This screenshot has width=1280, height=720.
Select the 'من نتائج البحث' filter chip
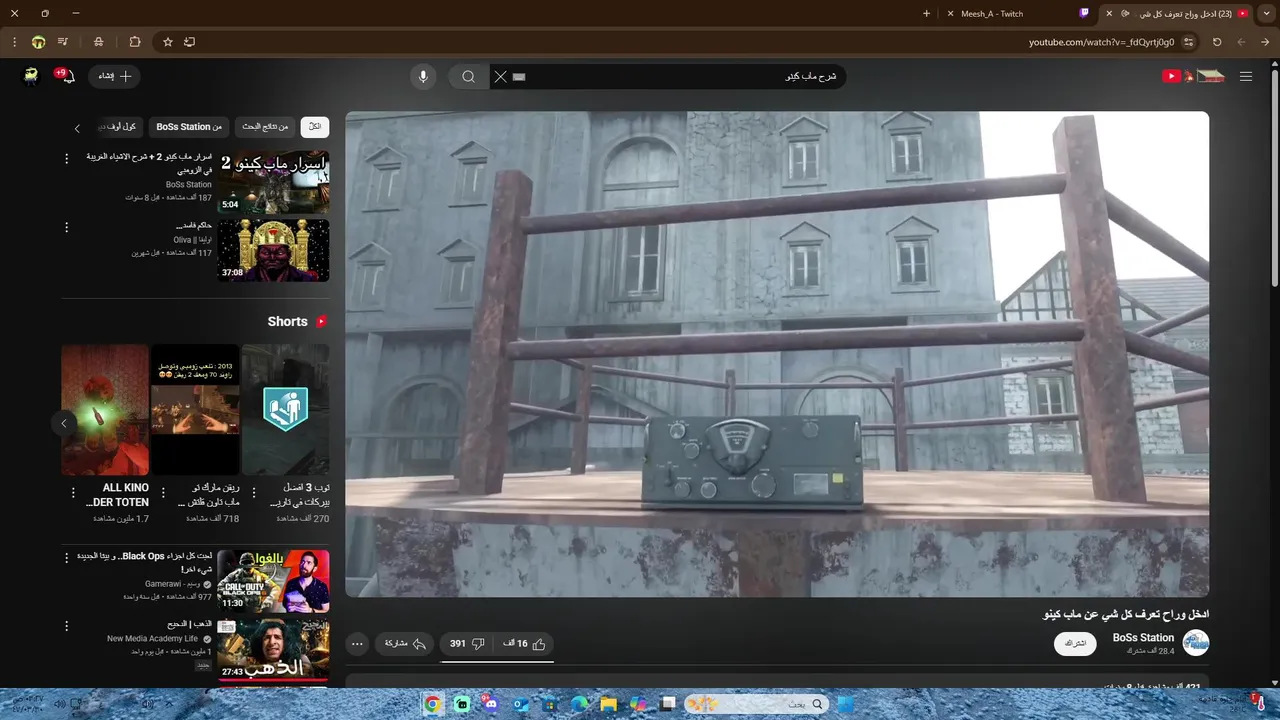tap(266, 127)
